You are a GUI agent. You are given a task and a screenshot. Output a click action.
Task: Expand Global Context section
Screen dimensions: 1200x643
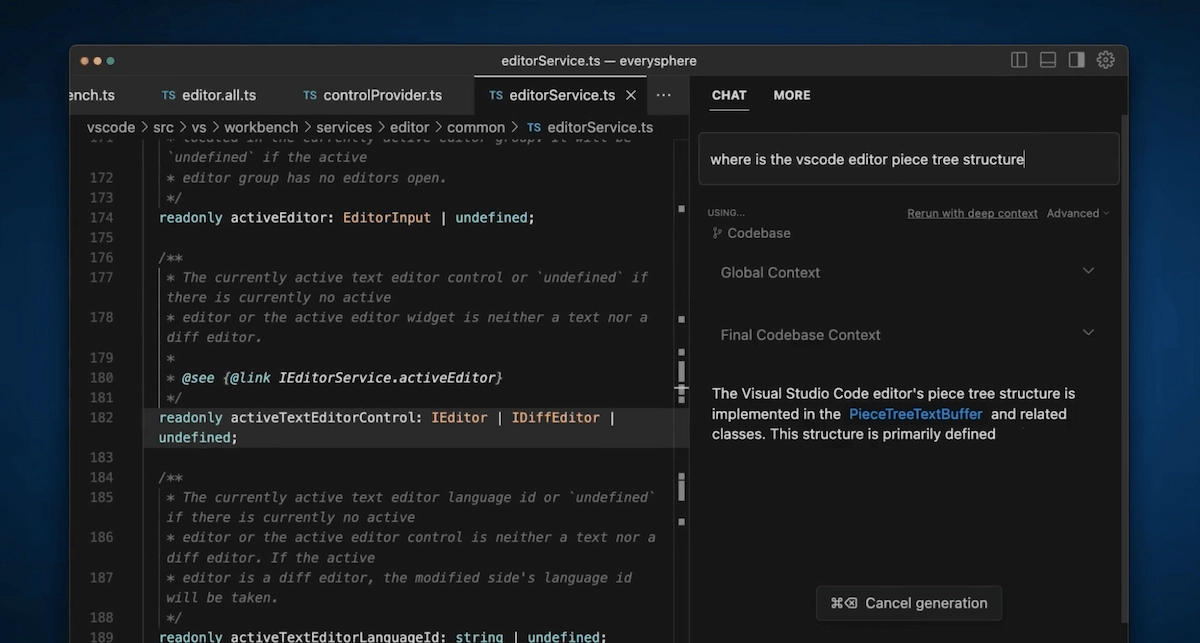click(908, 272)
